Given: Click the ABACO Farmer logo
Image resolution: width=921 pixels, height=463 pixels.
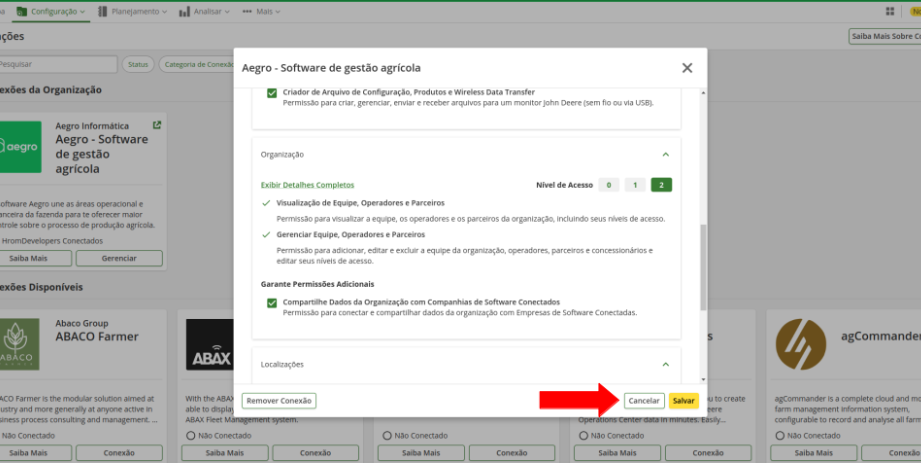Looking at the screenshot, I should tap(20, 344).
